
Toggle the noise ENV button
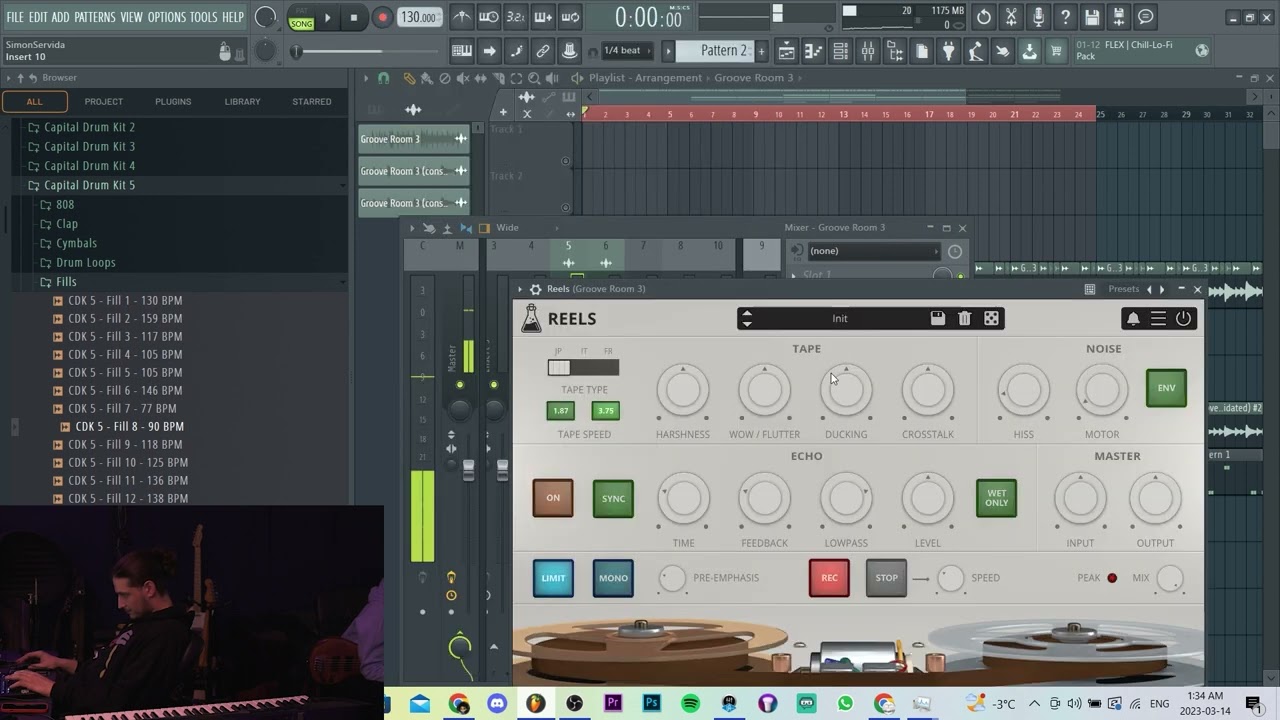coord(1166,388)
